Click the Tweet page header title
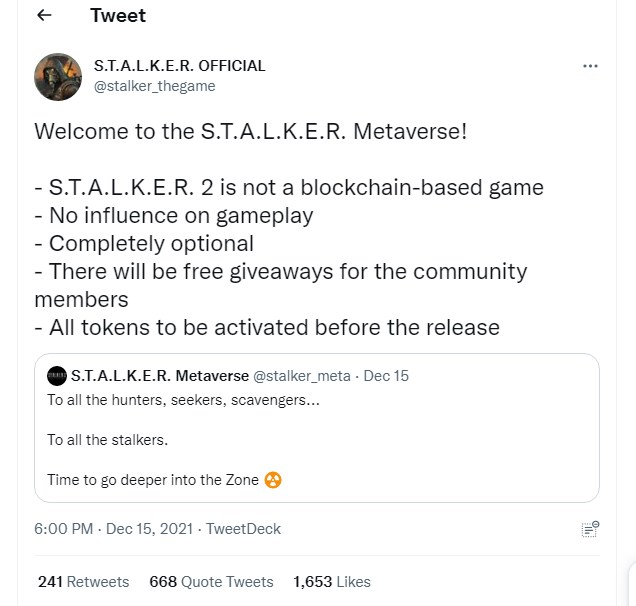The image size is (636, 606). tap(118, 16)
